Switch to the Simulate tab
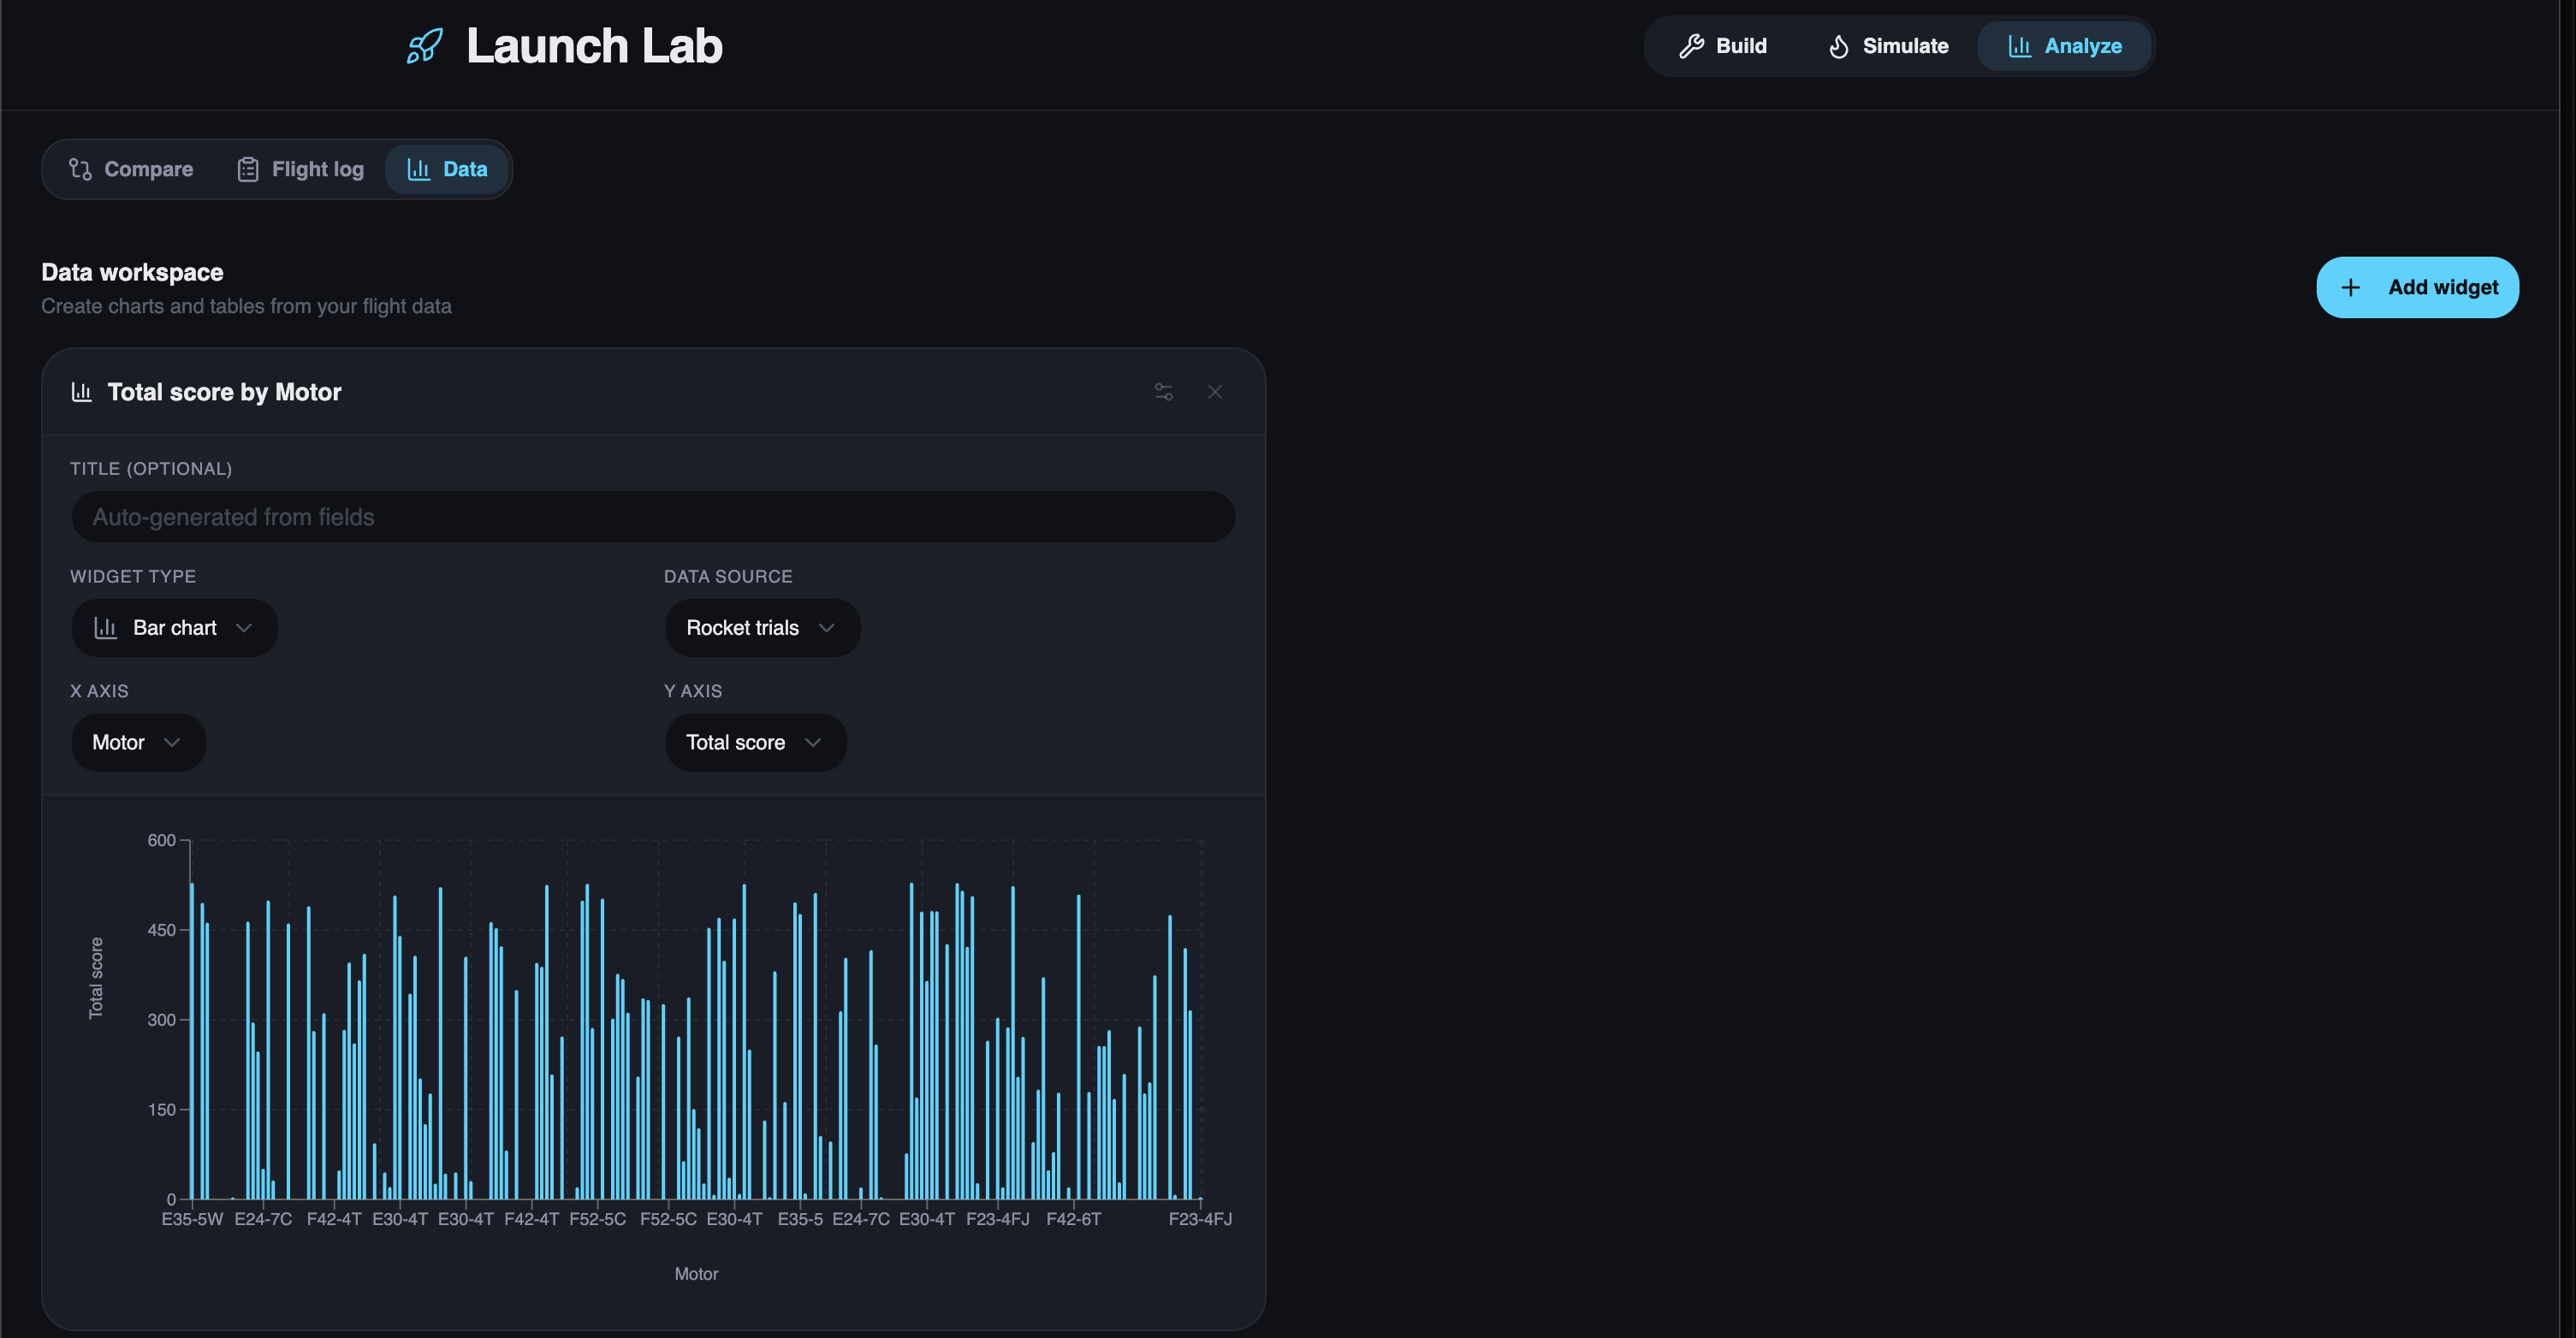The height and width of the screenshot is (1338, 2576). click(1888, 46)
